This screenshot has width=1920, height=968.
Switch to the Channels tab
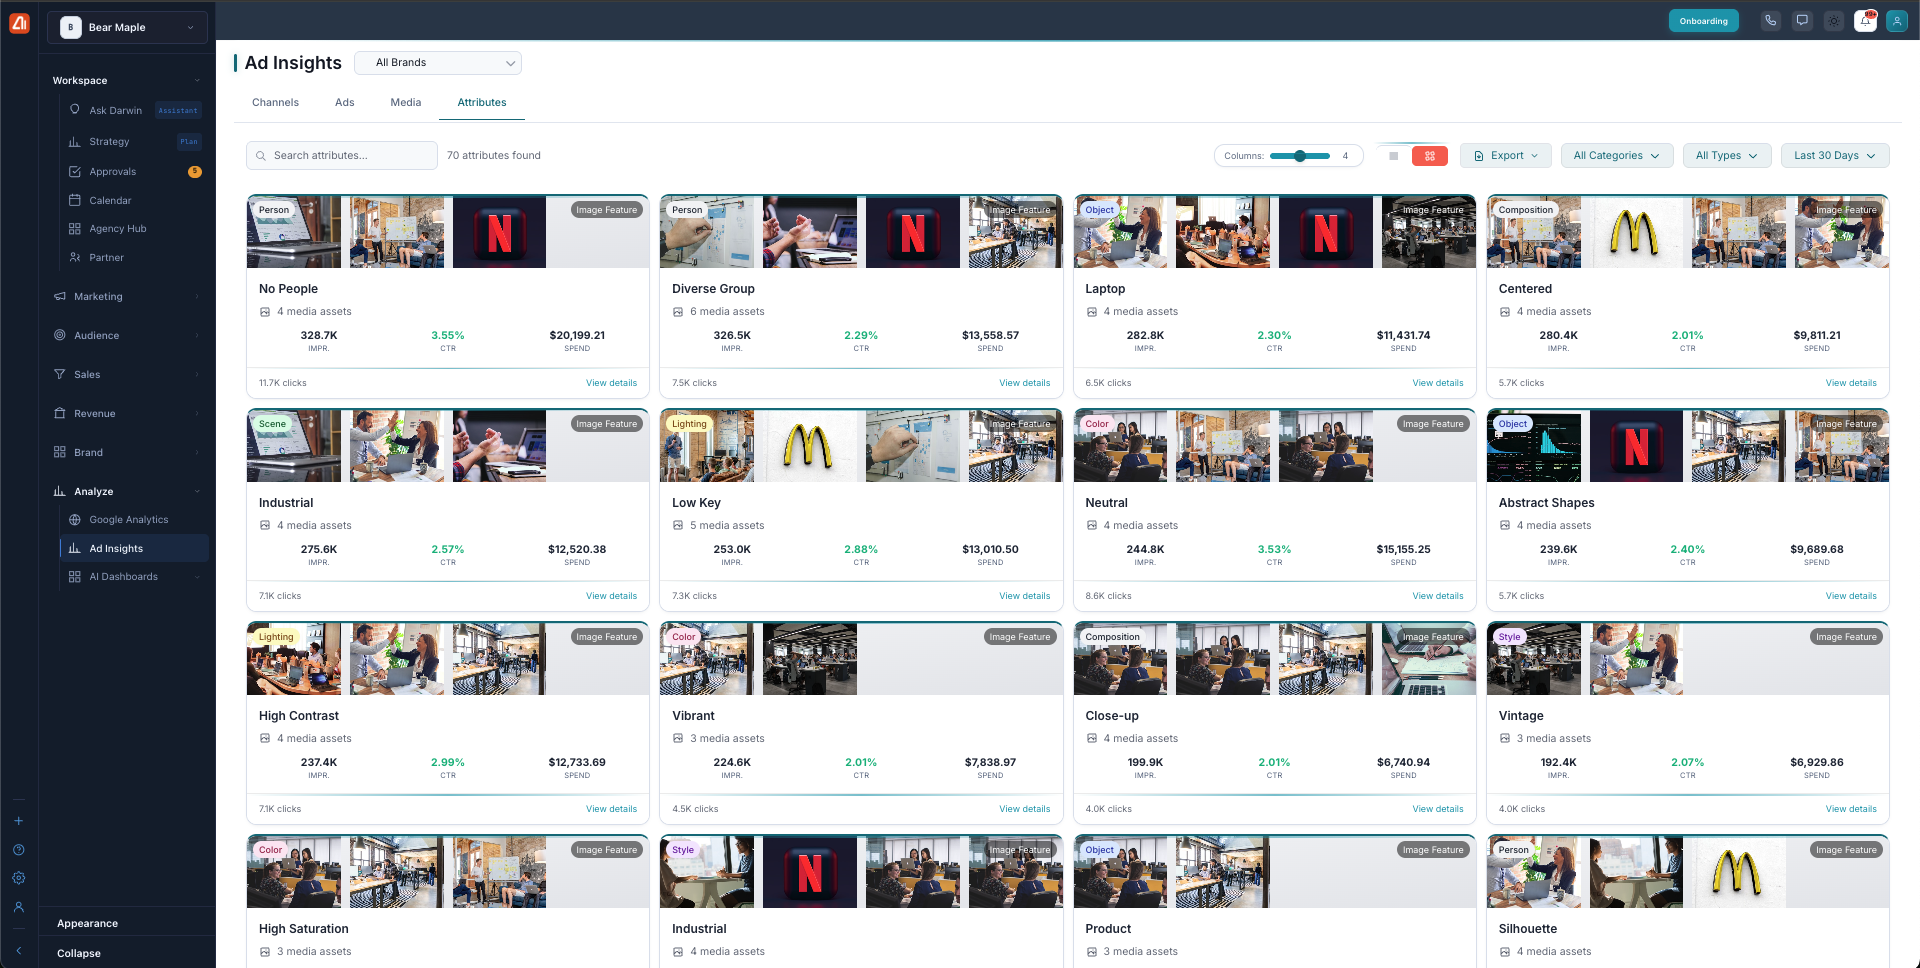pos(275,103)
